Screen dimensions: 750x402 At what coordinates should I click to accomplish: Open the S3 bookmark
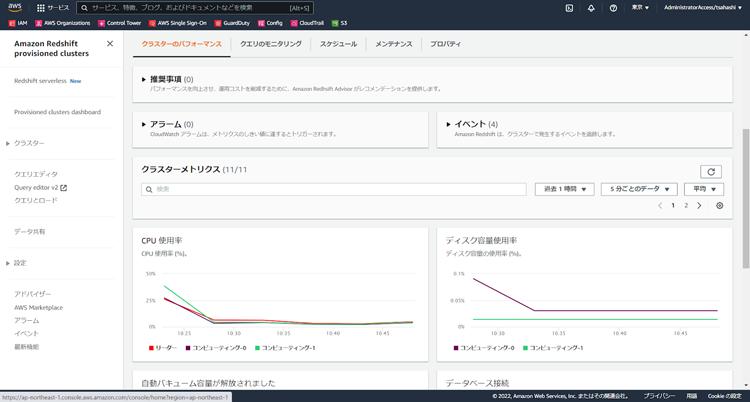coord(340,23)
